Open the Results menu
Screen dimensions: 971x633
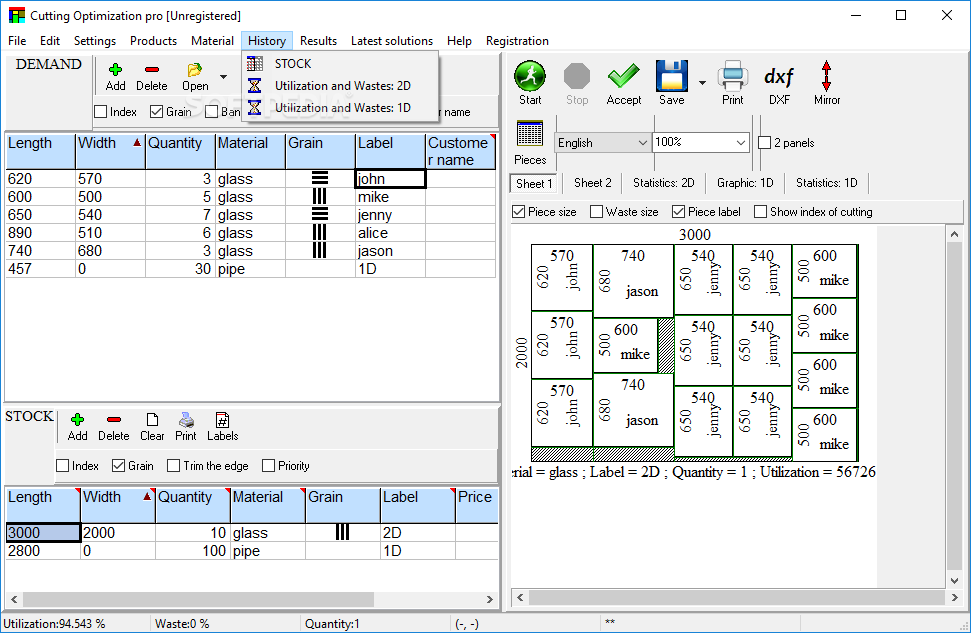point(318,41)
